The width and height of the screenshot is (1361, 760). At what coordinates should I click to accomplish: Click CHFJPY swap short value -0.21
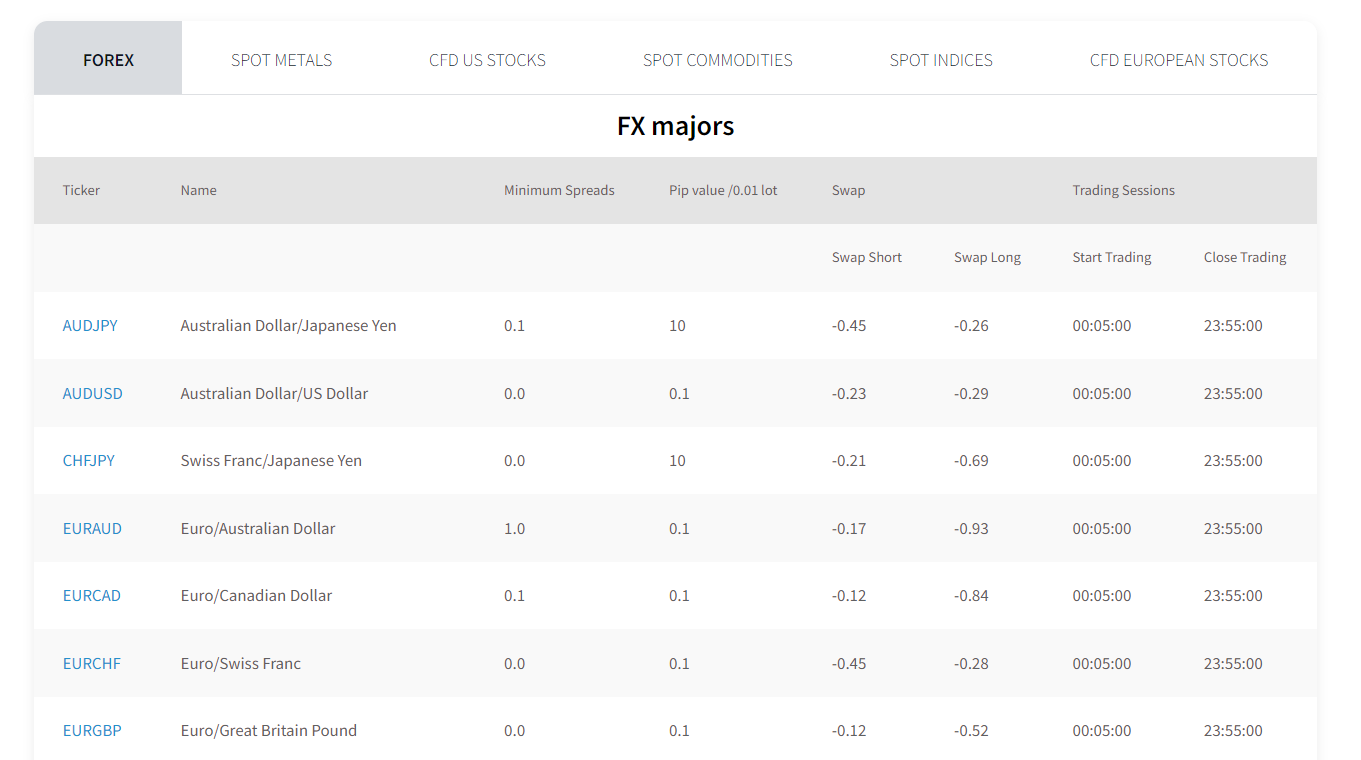click(x=849, y=461)
